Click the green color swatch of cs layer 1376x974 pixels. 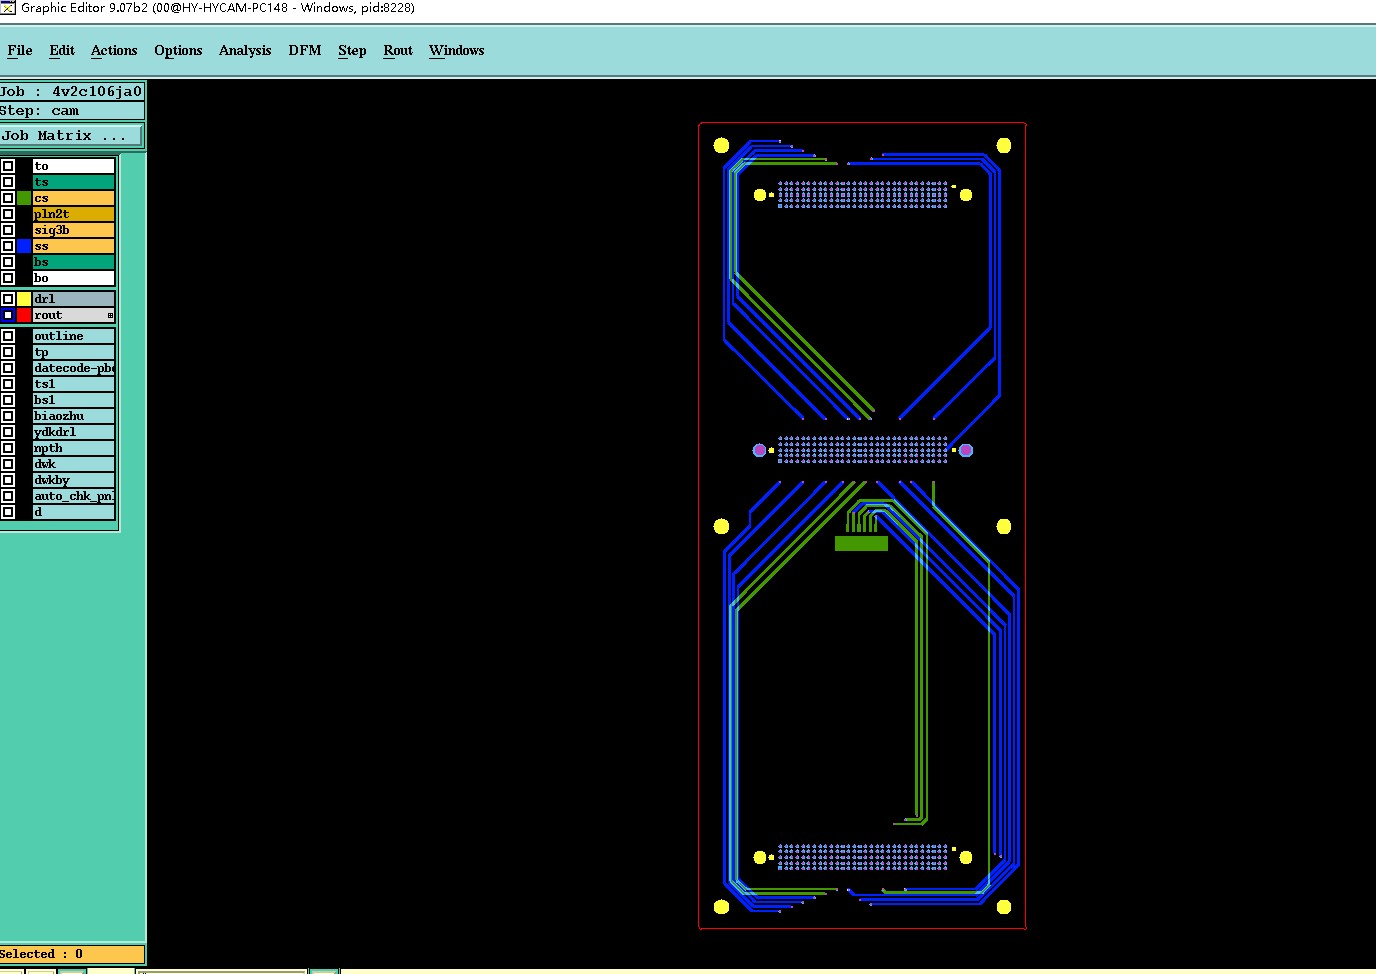(x=24, y=198)
